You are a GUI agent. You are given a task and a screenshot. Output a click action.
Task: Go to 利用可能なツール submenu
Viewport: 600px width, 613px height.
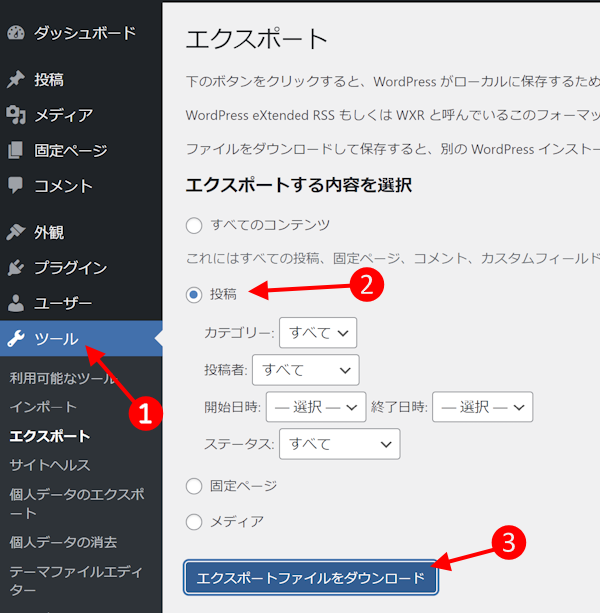coord(63,378)
